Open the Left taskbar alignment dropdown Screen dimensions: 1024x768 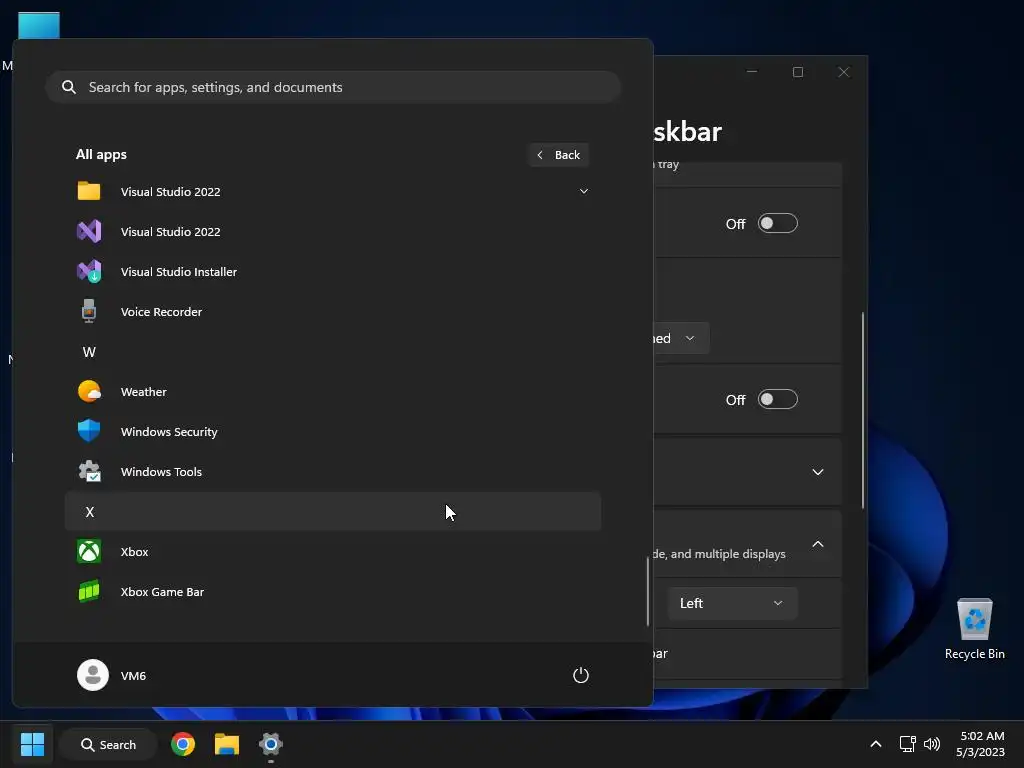pyautogui.click(x=732, y=603)
